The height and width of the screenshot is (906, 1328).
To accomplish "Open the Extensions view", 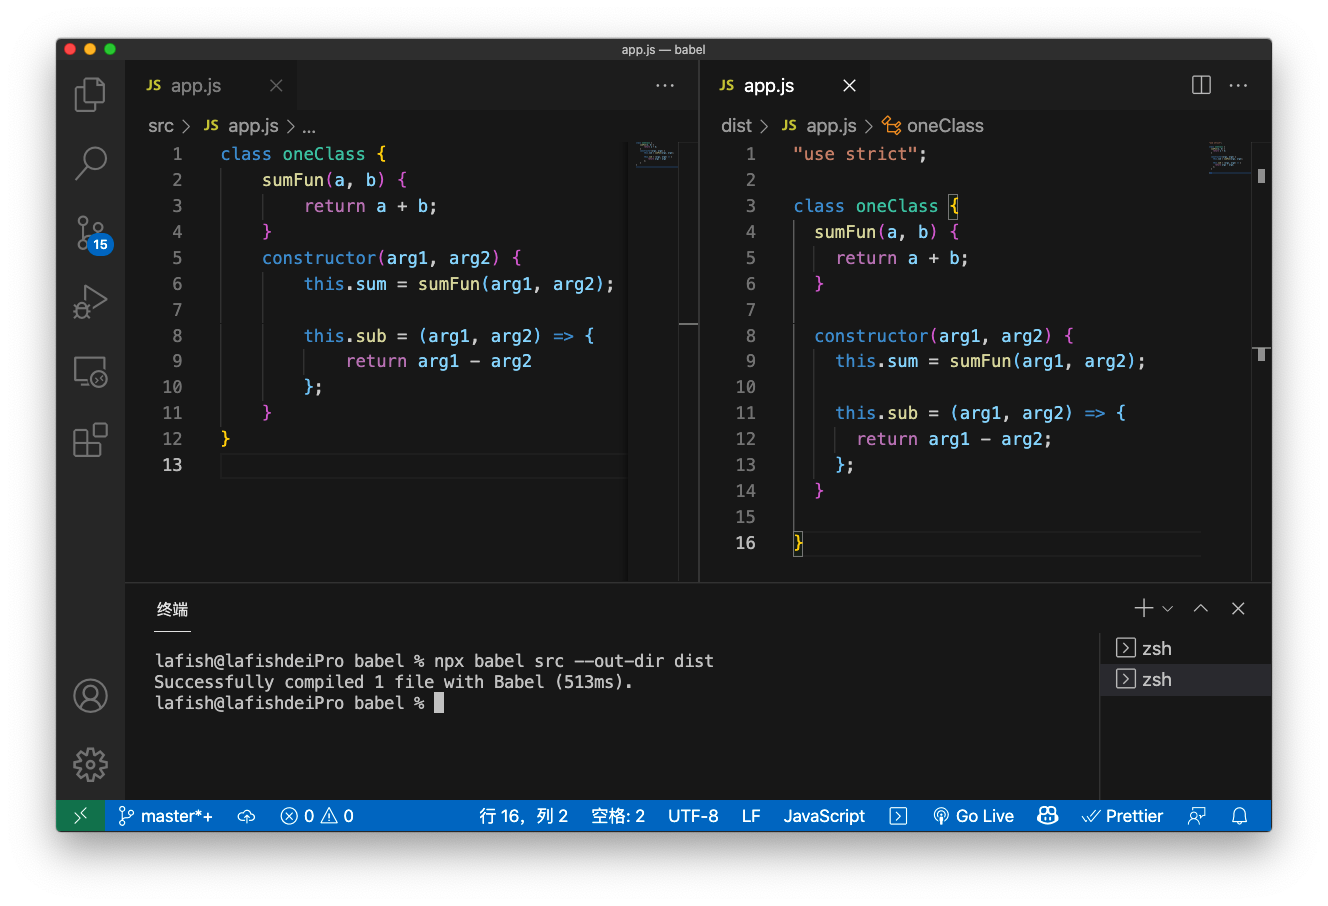I will coord(90,440).
